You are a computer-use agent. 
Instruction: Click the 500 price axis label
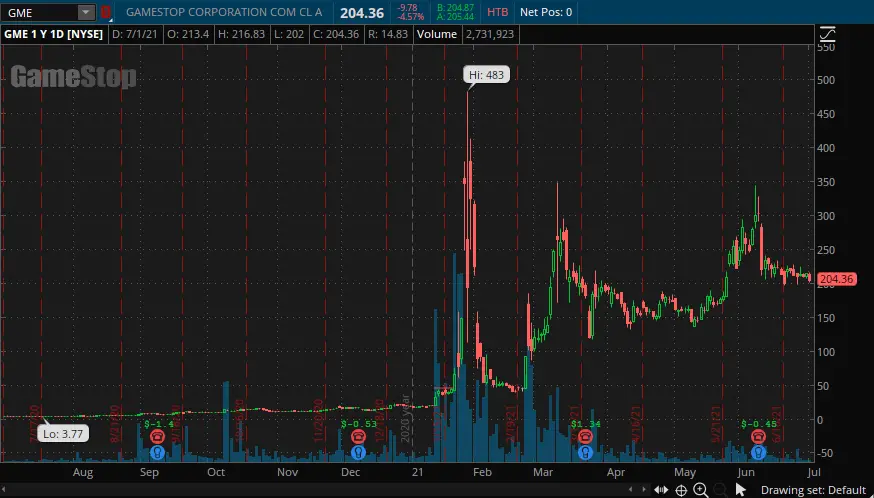coord(826,80)
